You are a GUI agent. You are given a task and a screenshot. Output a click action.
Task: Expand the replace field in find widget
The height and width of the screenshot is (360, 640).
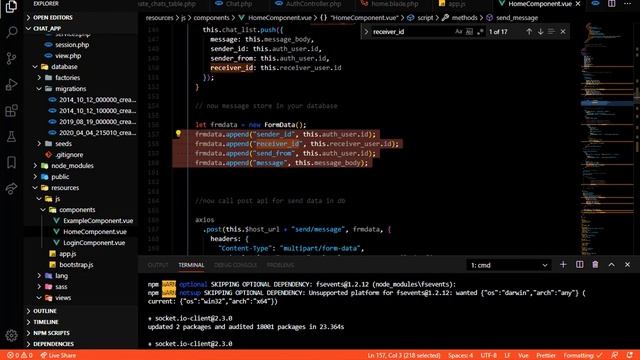366,31
